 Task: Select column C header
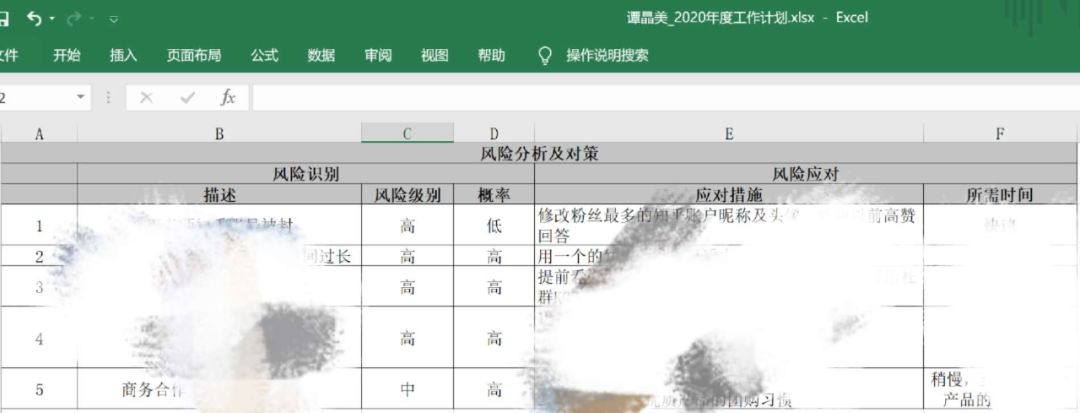(x=407, y=134)
